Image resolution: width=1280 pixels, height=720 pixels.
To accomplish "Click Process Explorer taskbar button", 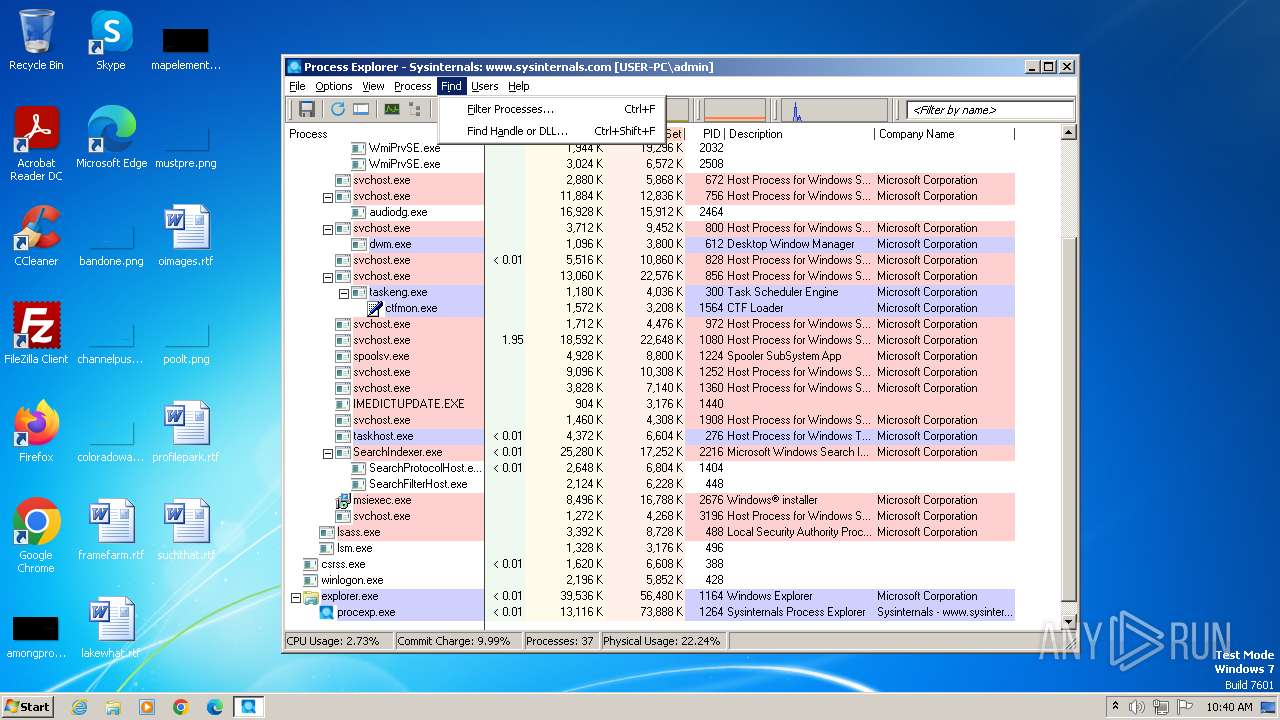I will pos(248,707).
